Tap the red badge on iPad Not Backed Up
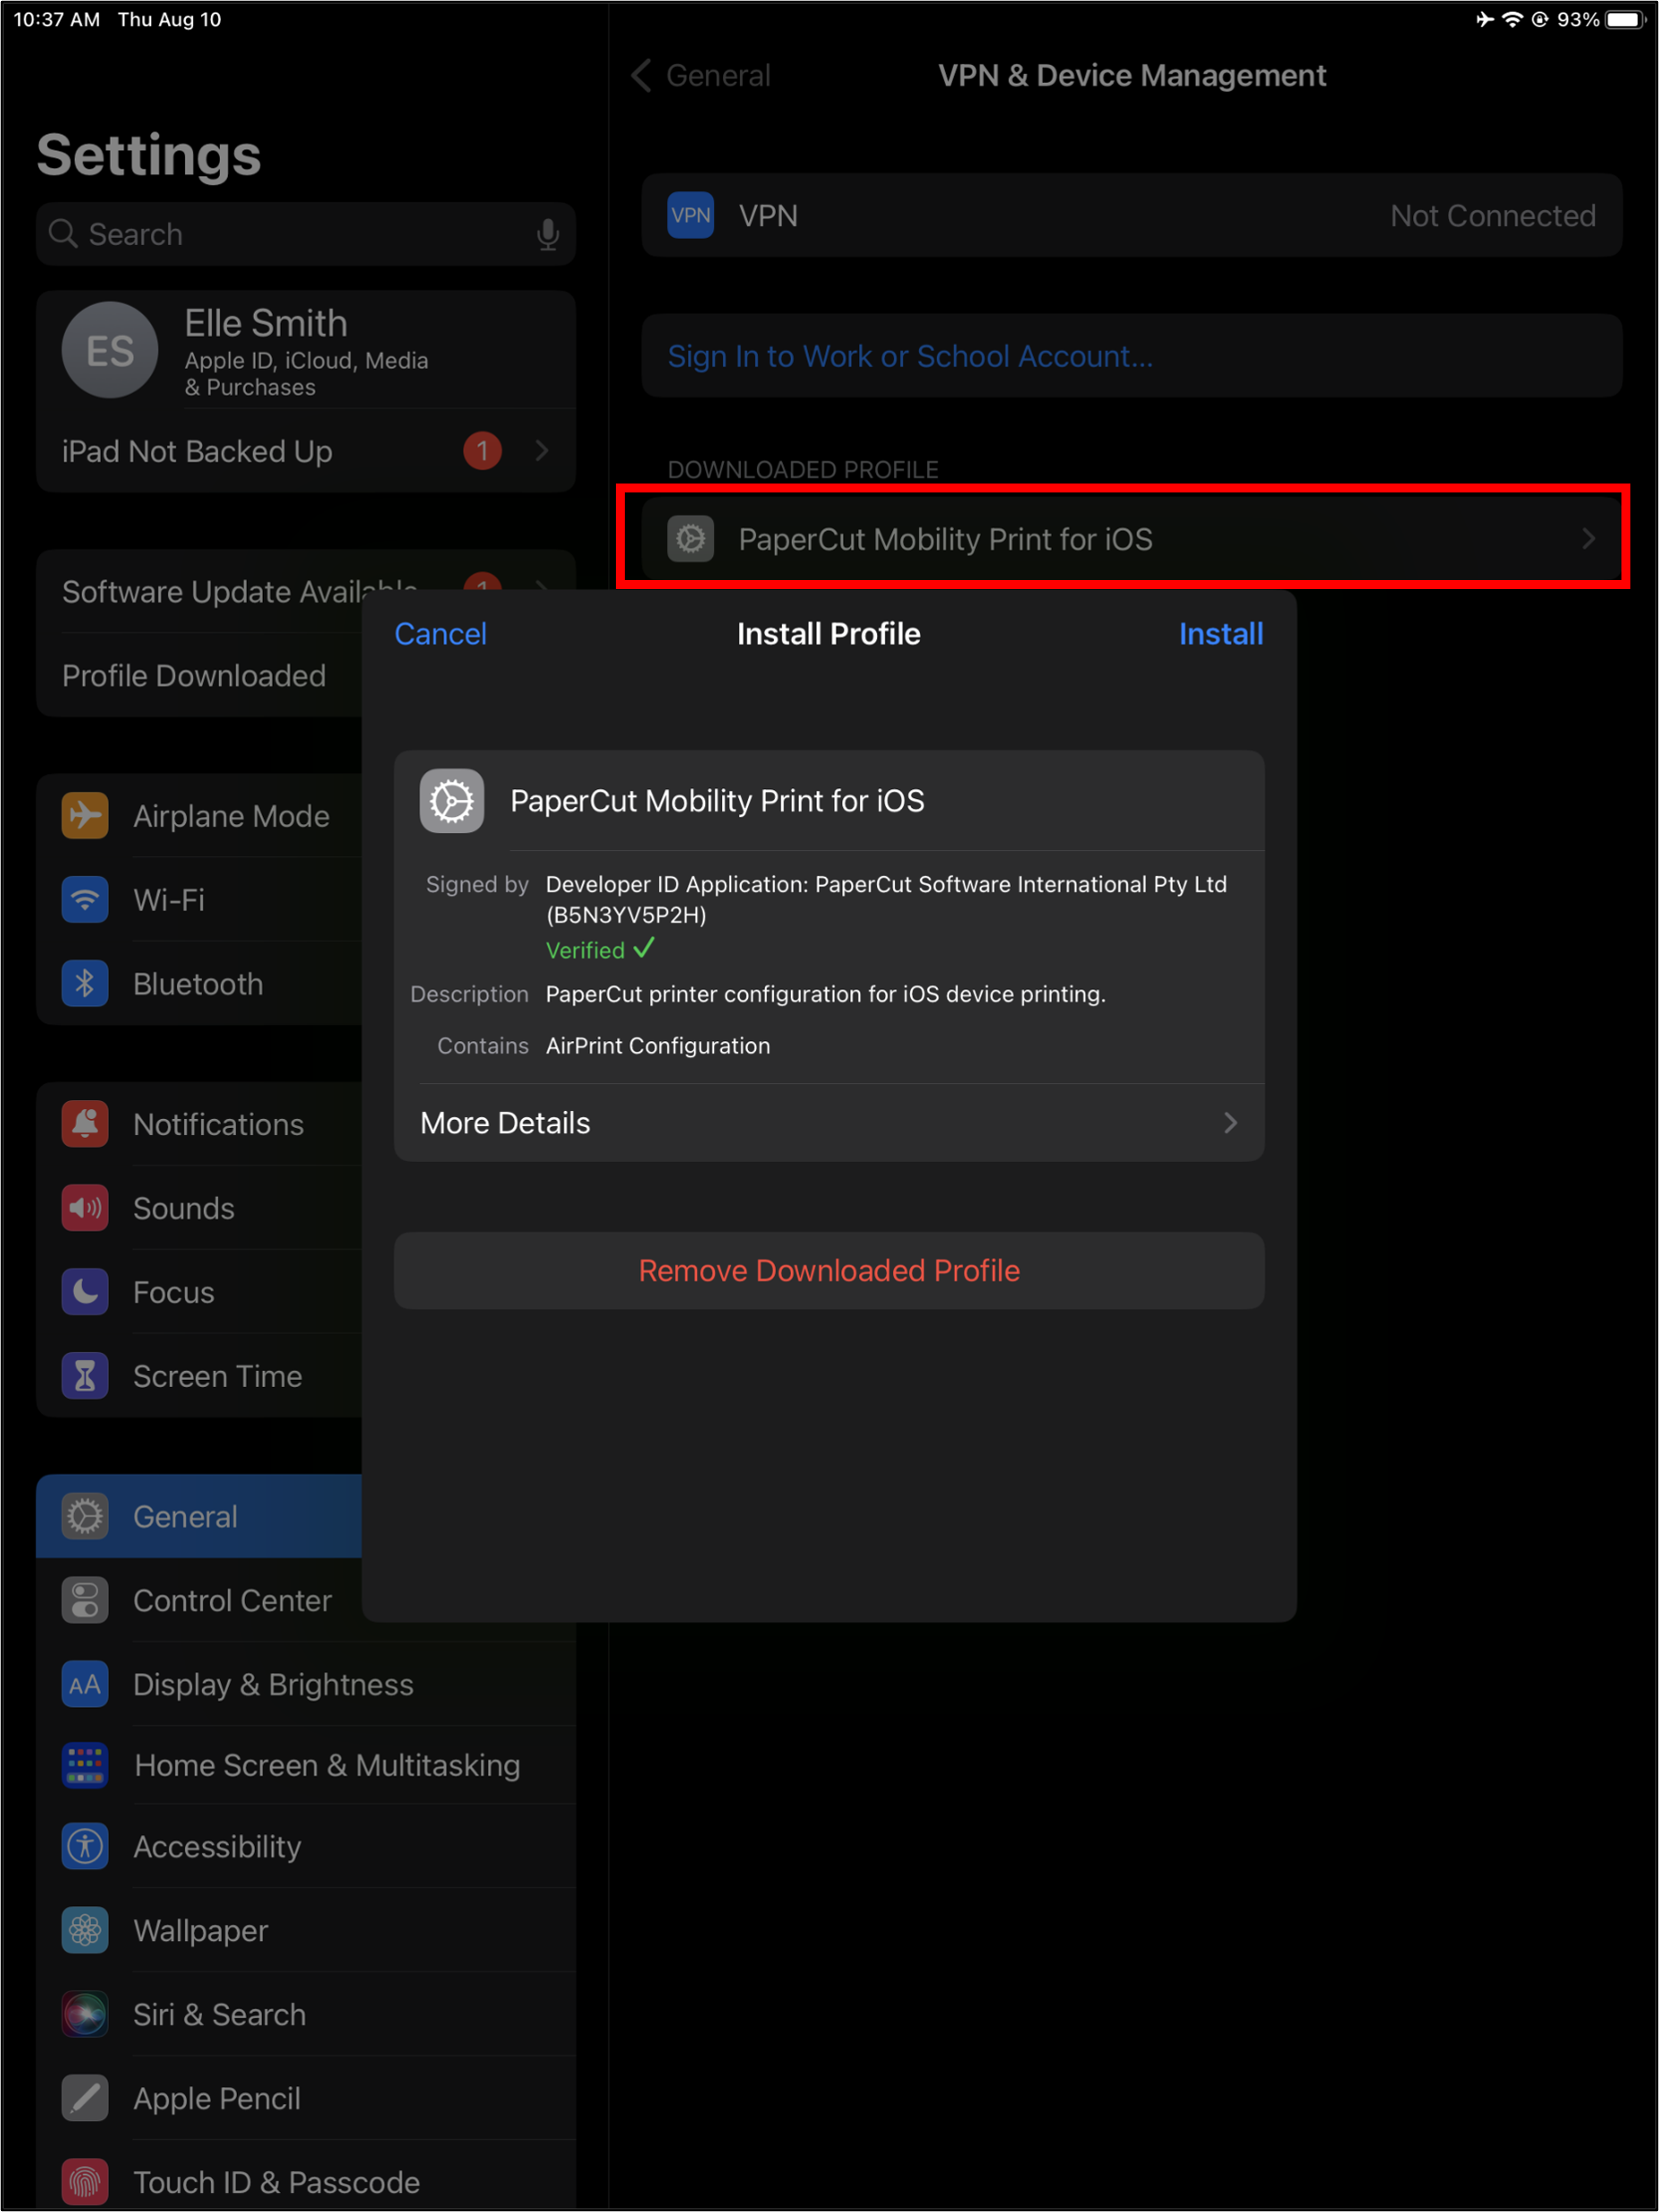Viewport: 1659px width, 2212px height. tap(482, 451)
